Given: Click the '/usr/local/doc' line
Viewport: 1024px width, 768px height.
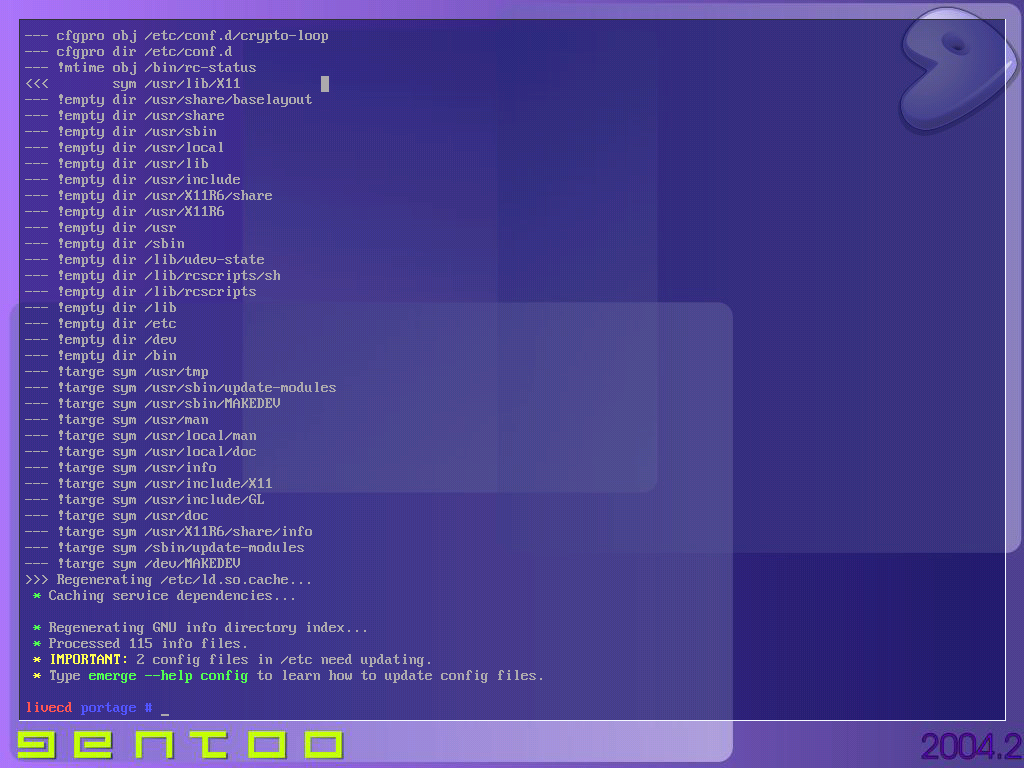Looking at the screenshot, I should click(140, 452).
